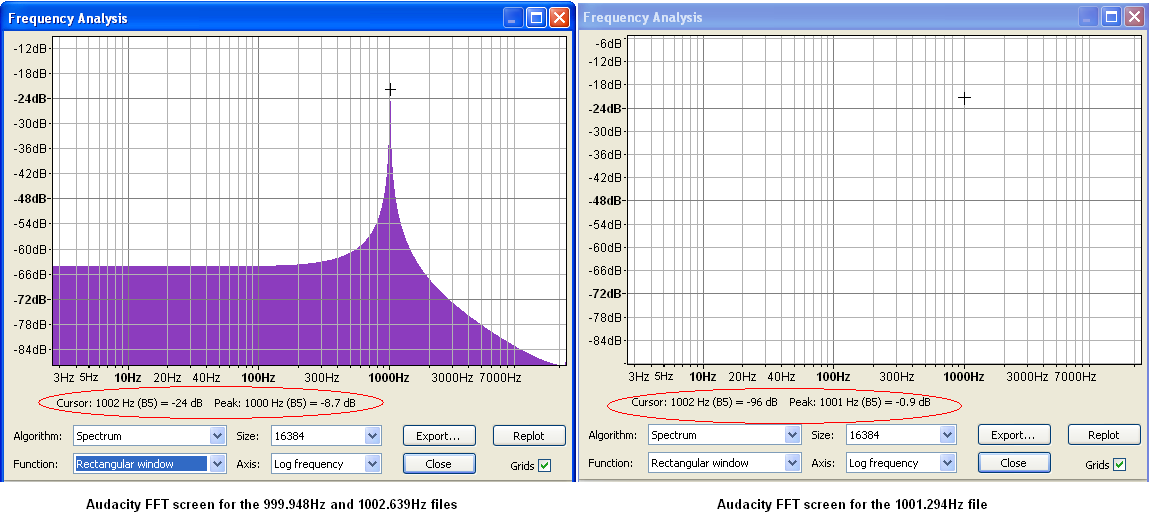1150x525 pixels.
Task: Open Algorithm dropdown in right Frequency Analysis window
Action: [x=725, y=436]
